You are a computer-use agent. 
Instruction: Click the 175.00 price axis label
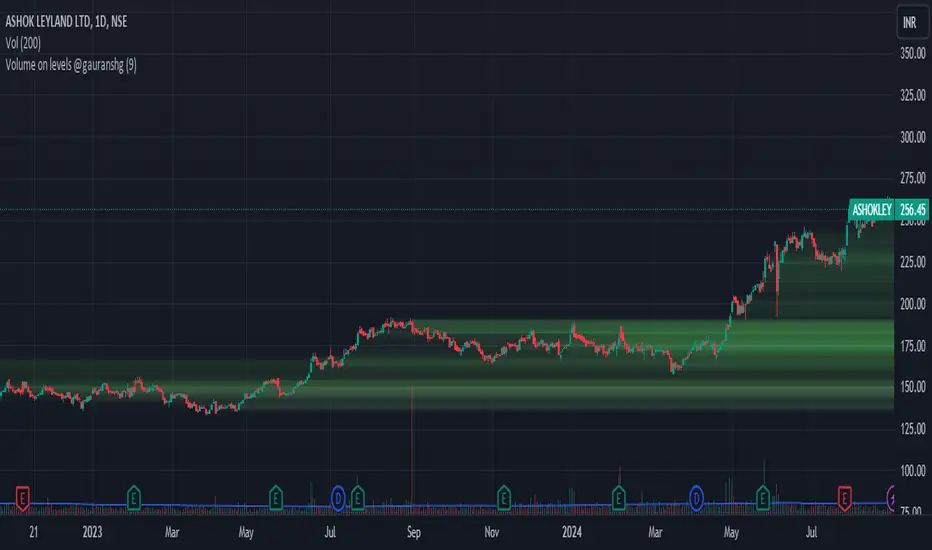pyautogui.click(x=912, y=346)
